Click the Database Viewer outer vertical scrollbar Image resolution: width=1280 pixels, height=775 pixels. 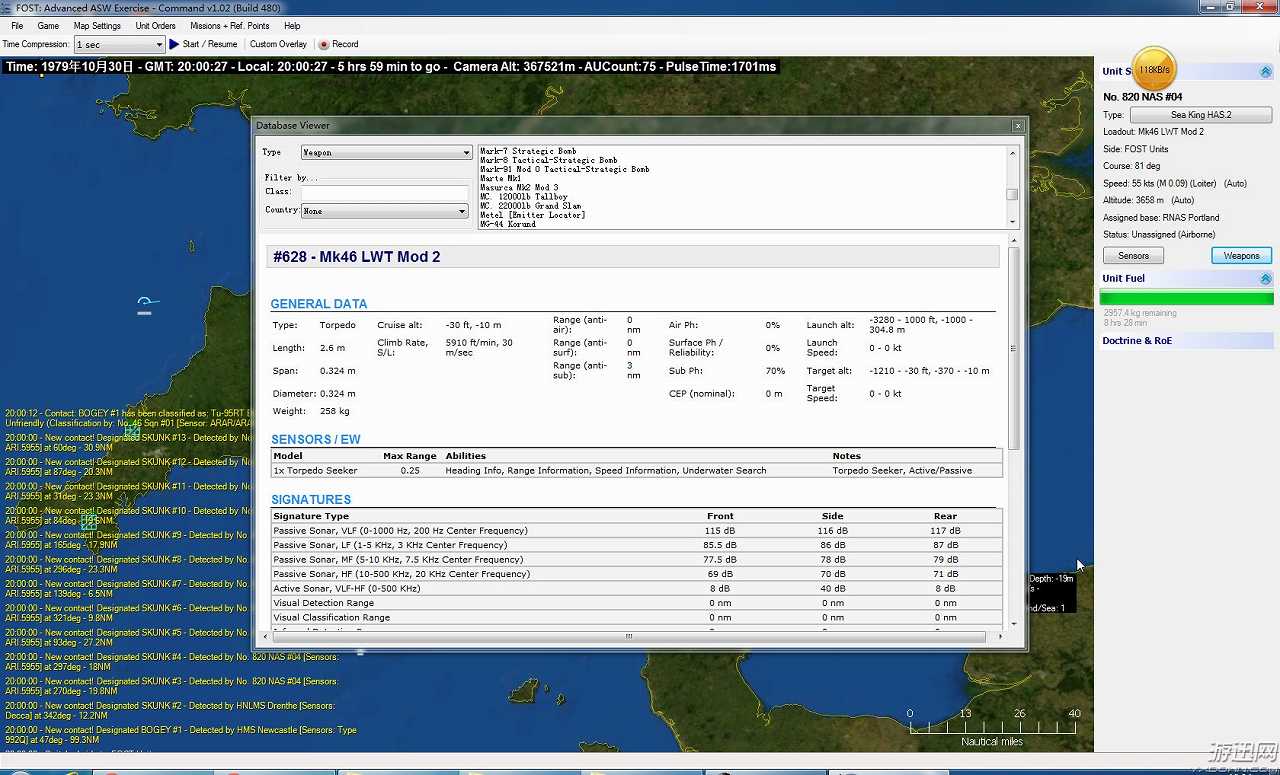(x=1014, y=348)
